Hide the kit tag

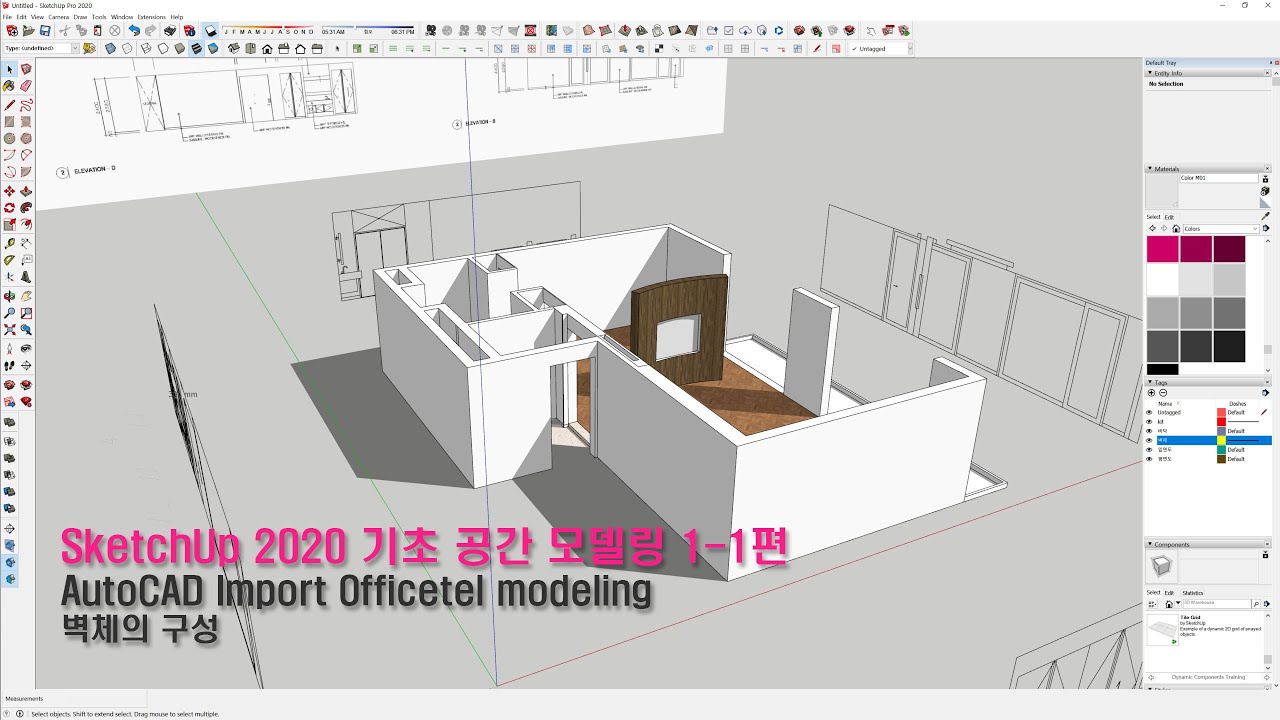[1149, 422]
